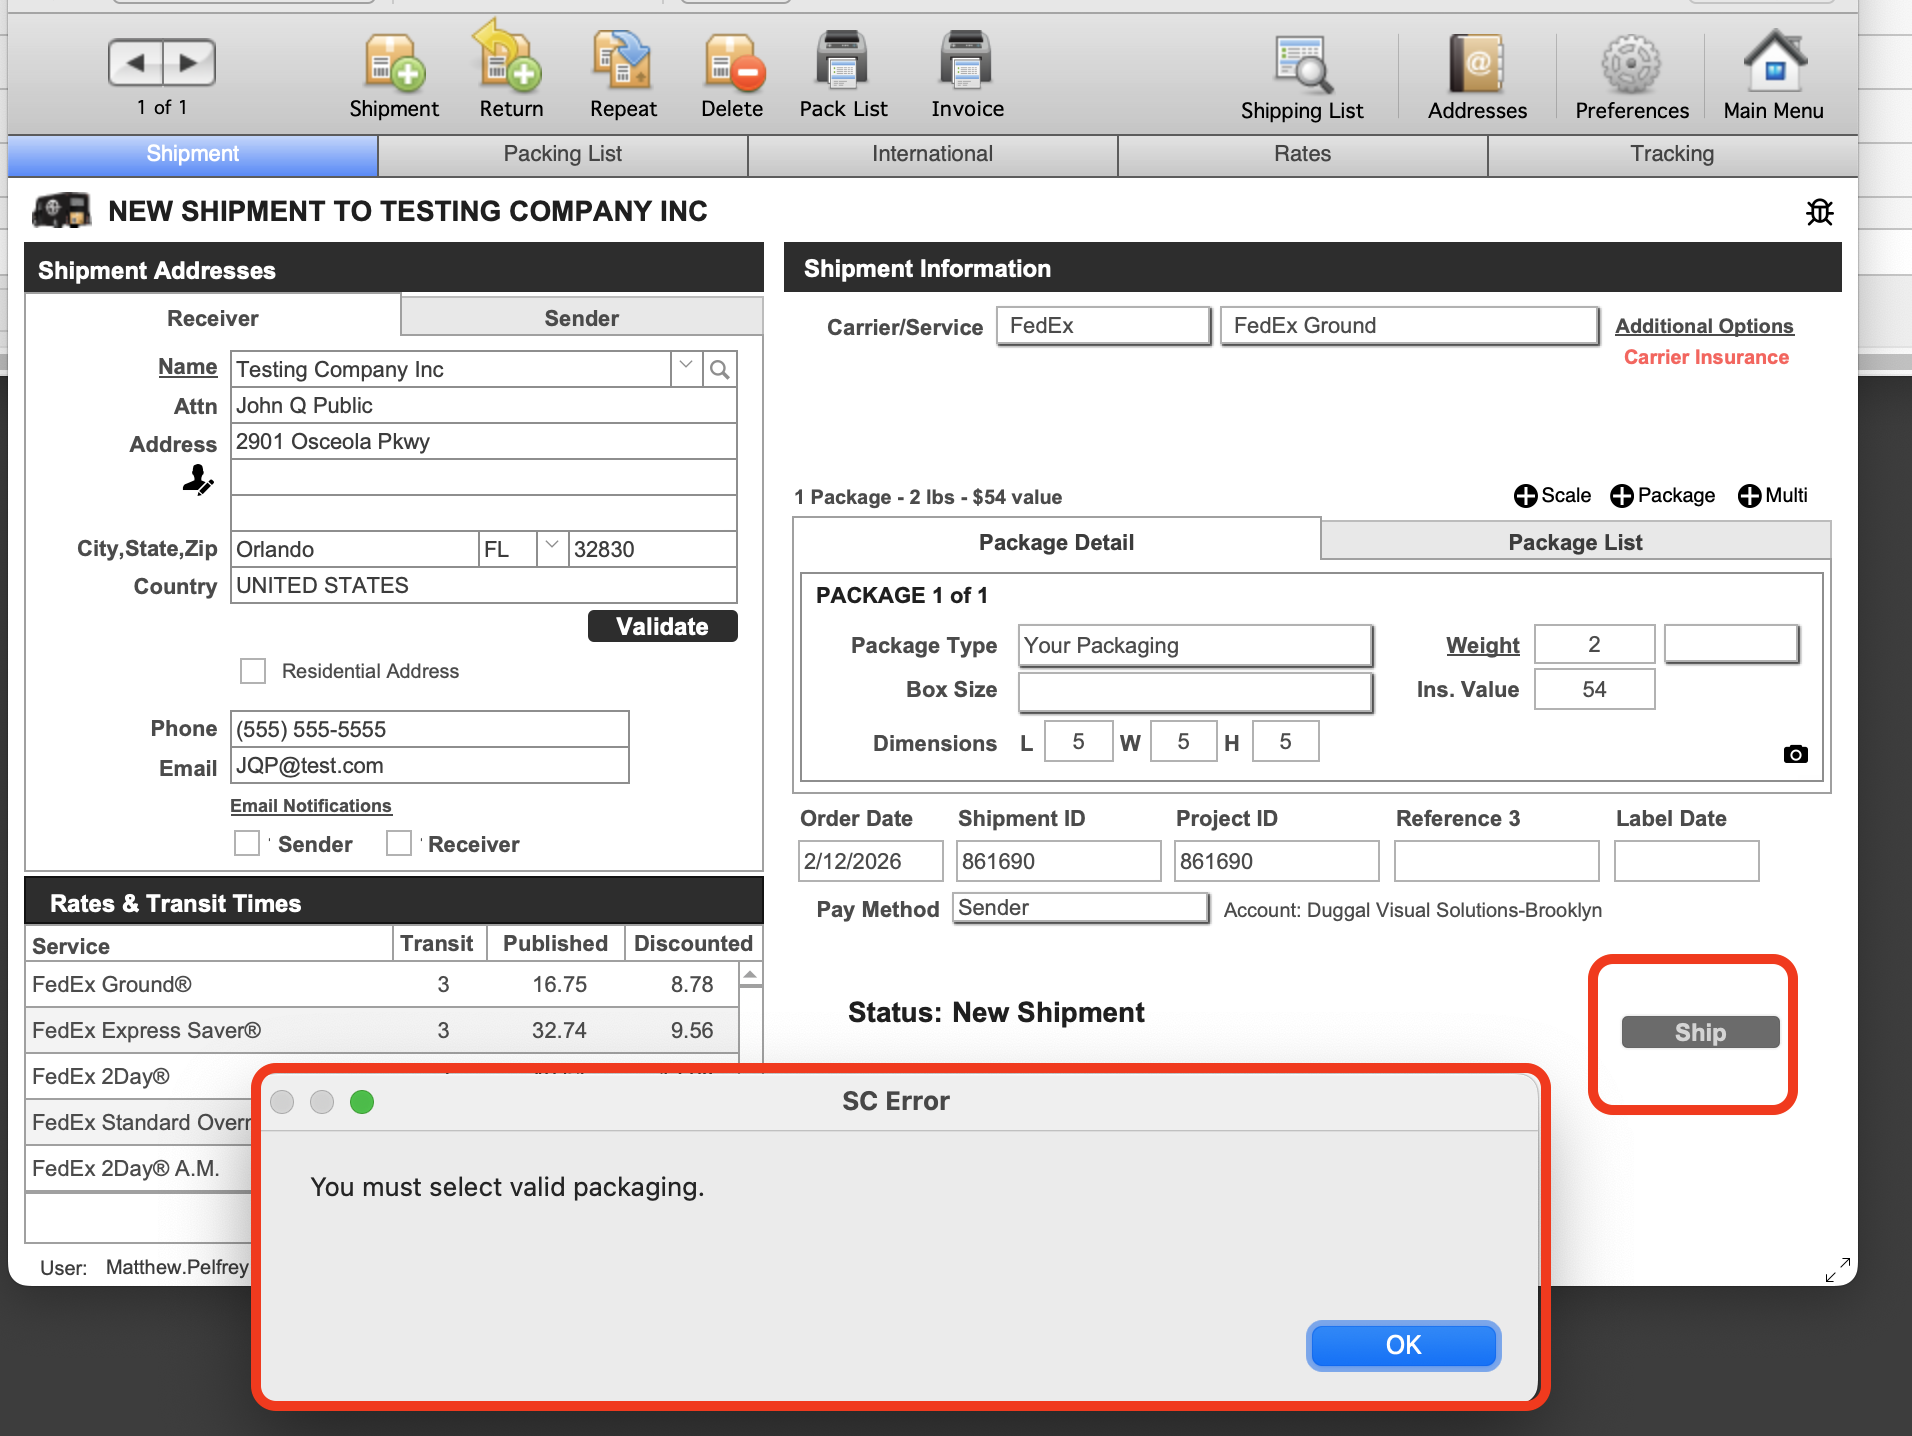This screenshot has width=1912, height=1436.
Task: Open the Package Type dropdown
Action: (1195, 646)
